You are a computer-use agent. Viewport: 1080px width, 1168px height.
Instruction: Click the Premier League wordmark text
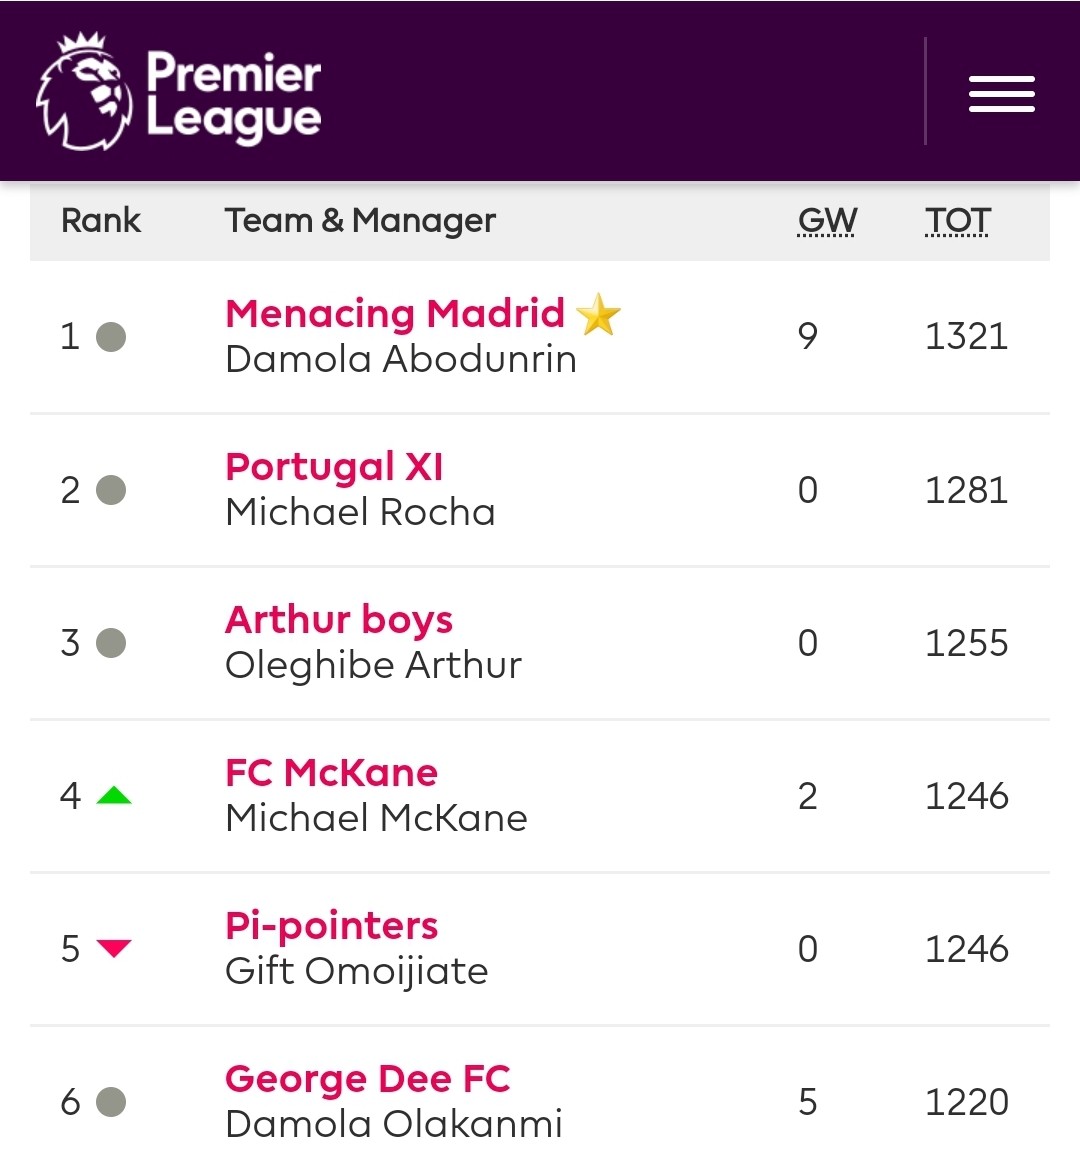tap(234, 95)
